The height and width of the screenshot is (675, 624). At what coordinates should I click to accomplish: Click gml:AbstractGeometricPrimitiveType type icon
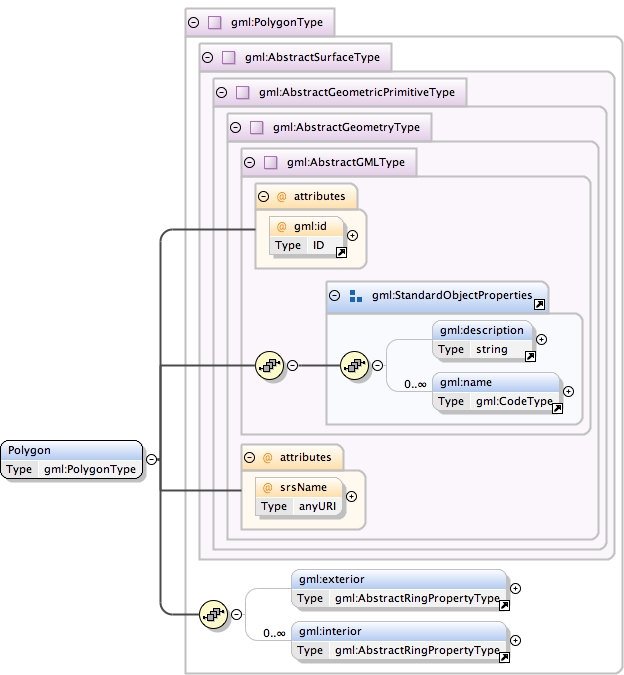pos(243,92)
